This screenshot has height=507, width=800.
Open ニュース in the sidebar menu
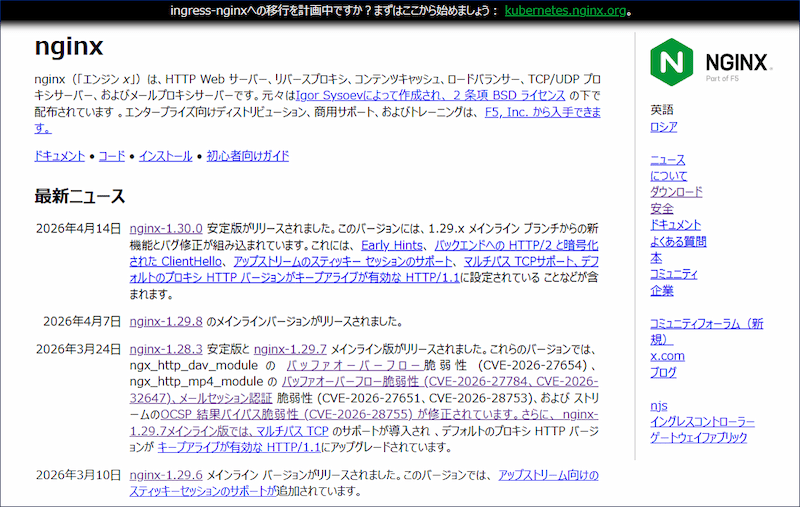coord(667,160)
